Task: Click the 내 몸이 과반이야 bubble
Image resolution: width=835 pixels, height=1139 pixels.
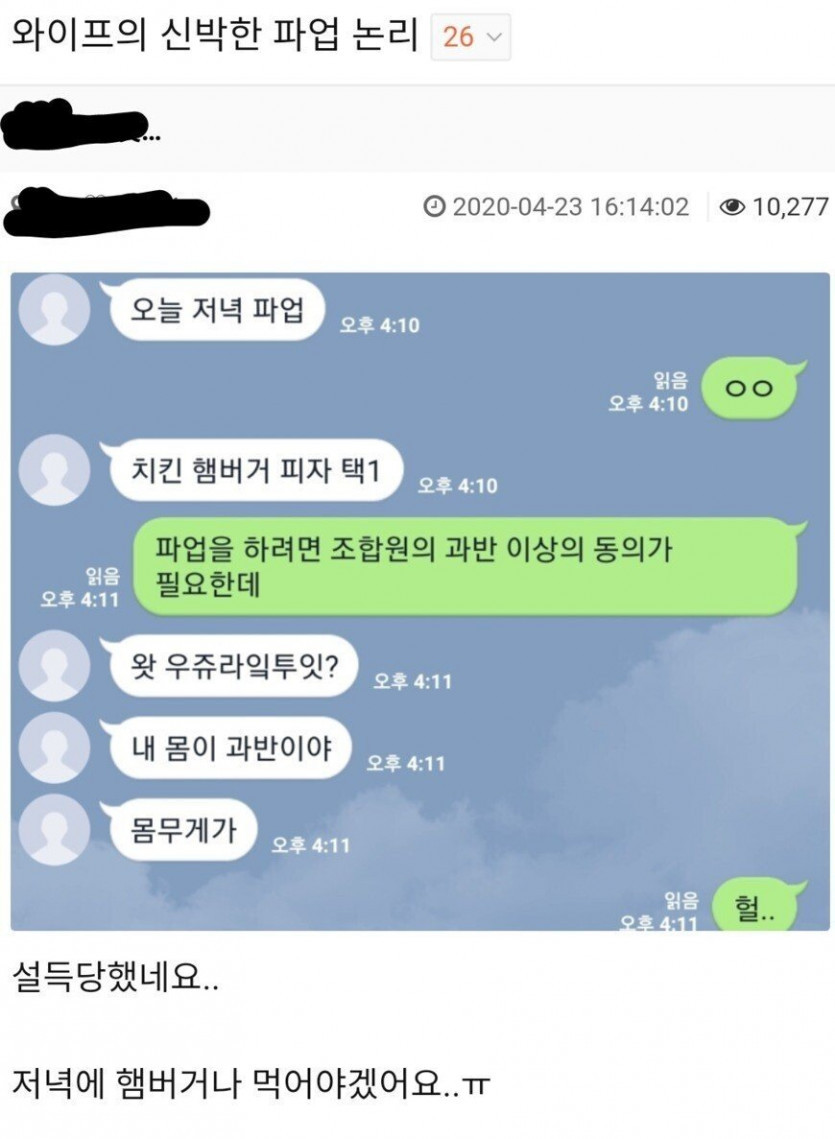Action: point(230,747)
